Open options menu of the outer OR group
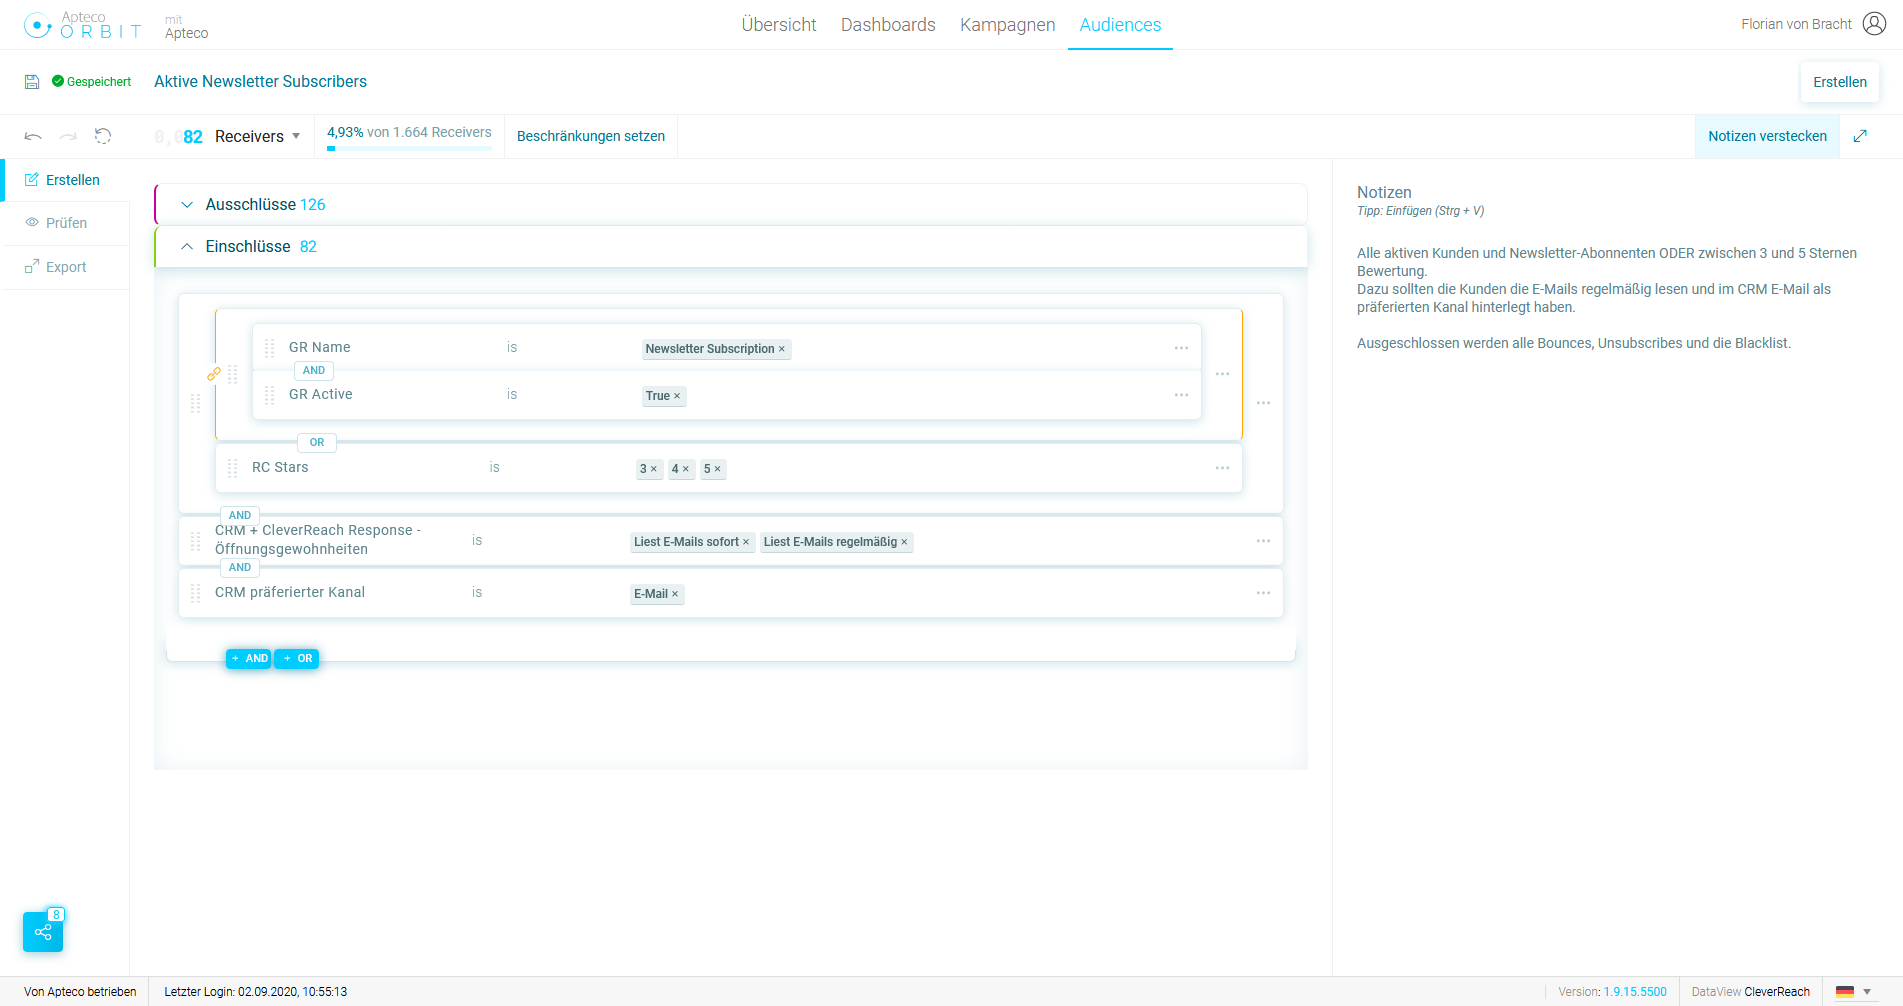Image resolution: width=1903 pixels, height=1006 pixels. click(x=1263, y=403)
